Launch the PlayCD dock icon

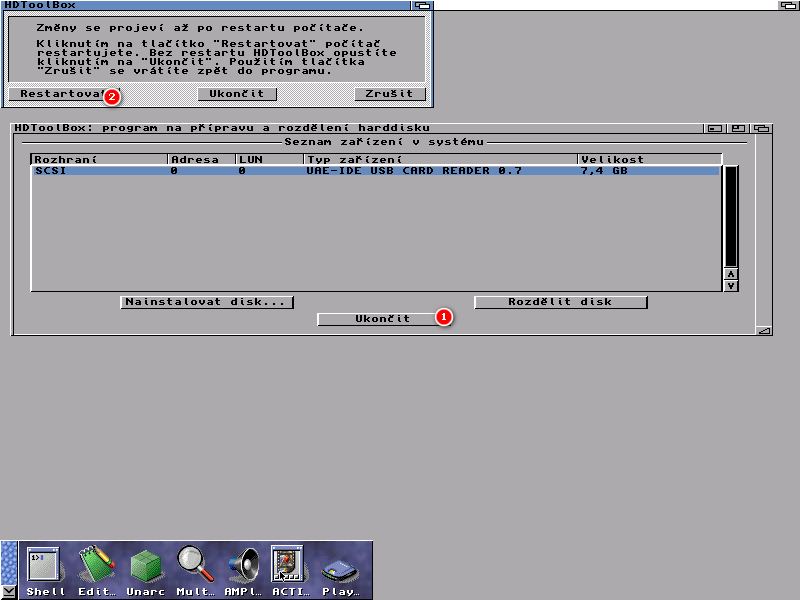pyautogui.click(x=340, y=570)
